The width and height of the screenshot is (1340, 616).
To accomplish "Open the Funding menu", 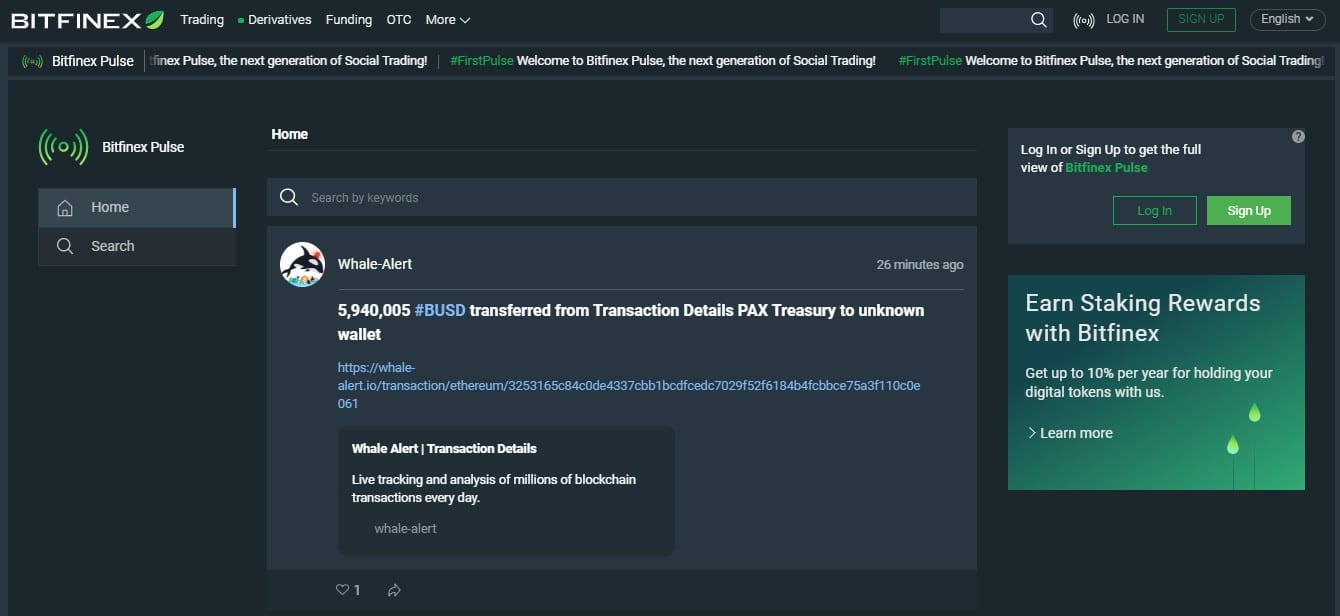I will 349,19.
